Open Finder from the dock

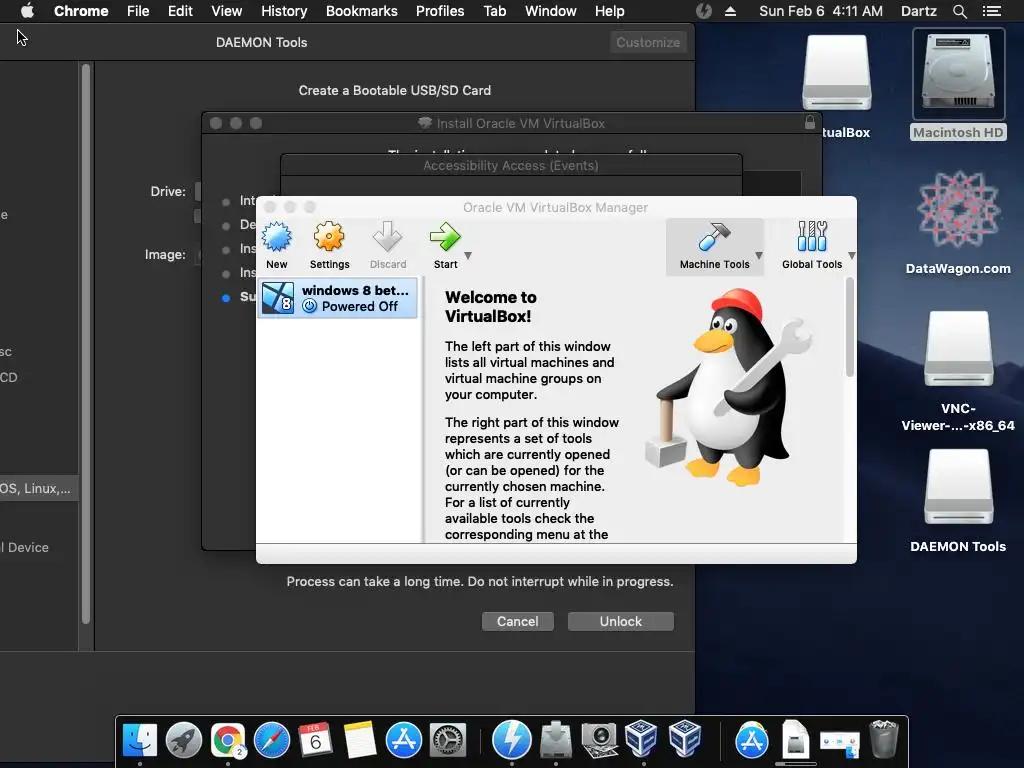click(x=140, y=740)
